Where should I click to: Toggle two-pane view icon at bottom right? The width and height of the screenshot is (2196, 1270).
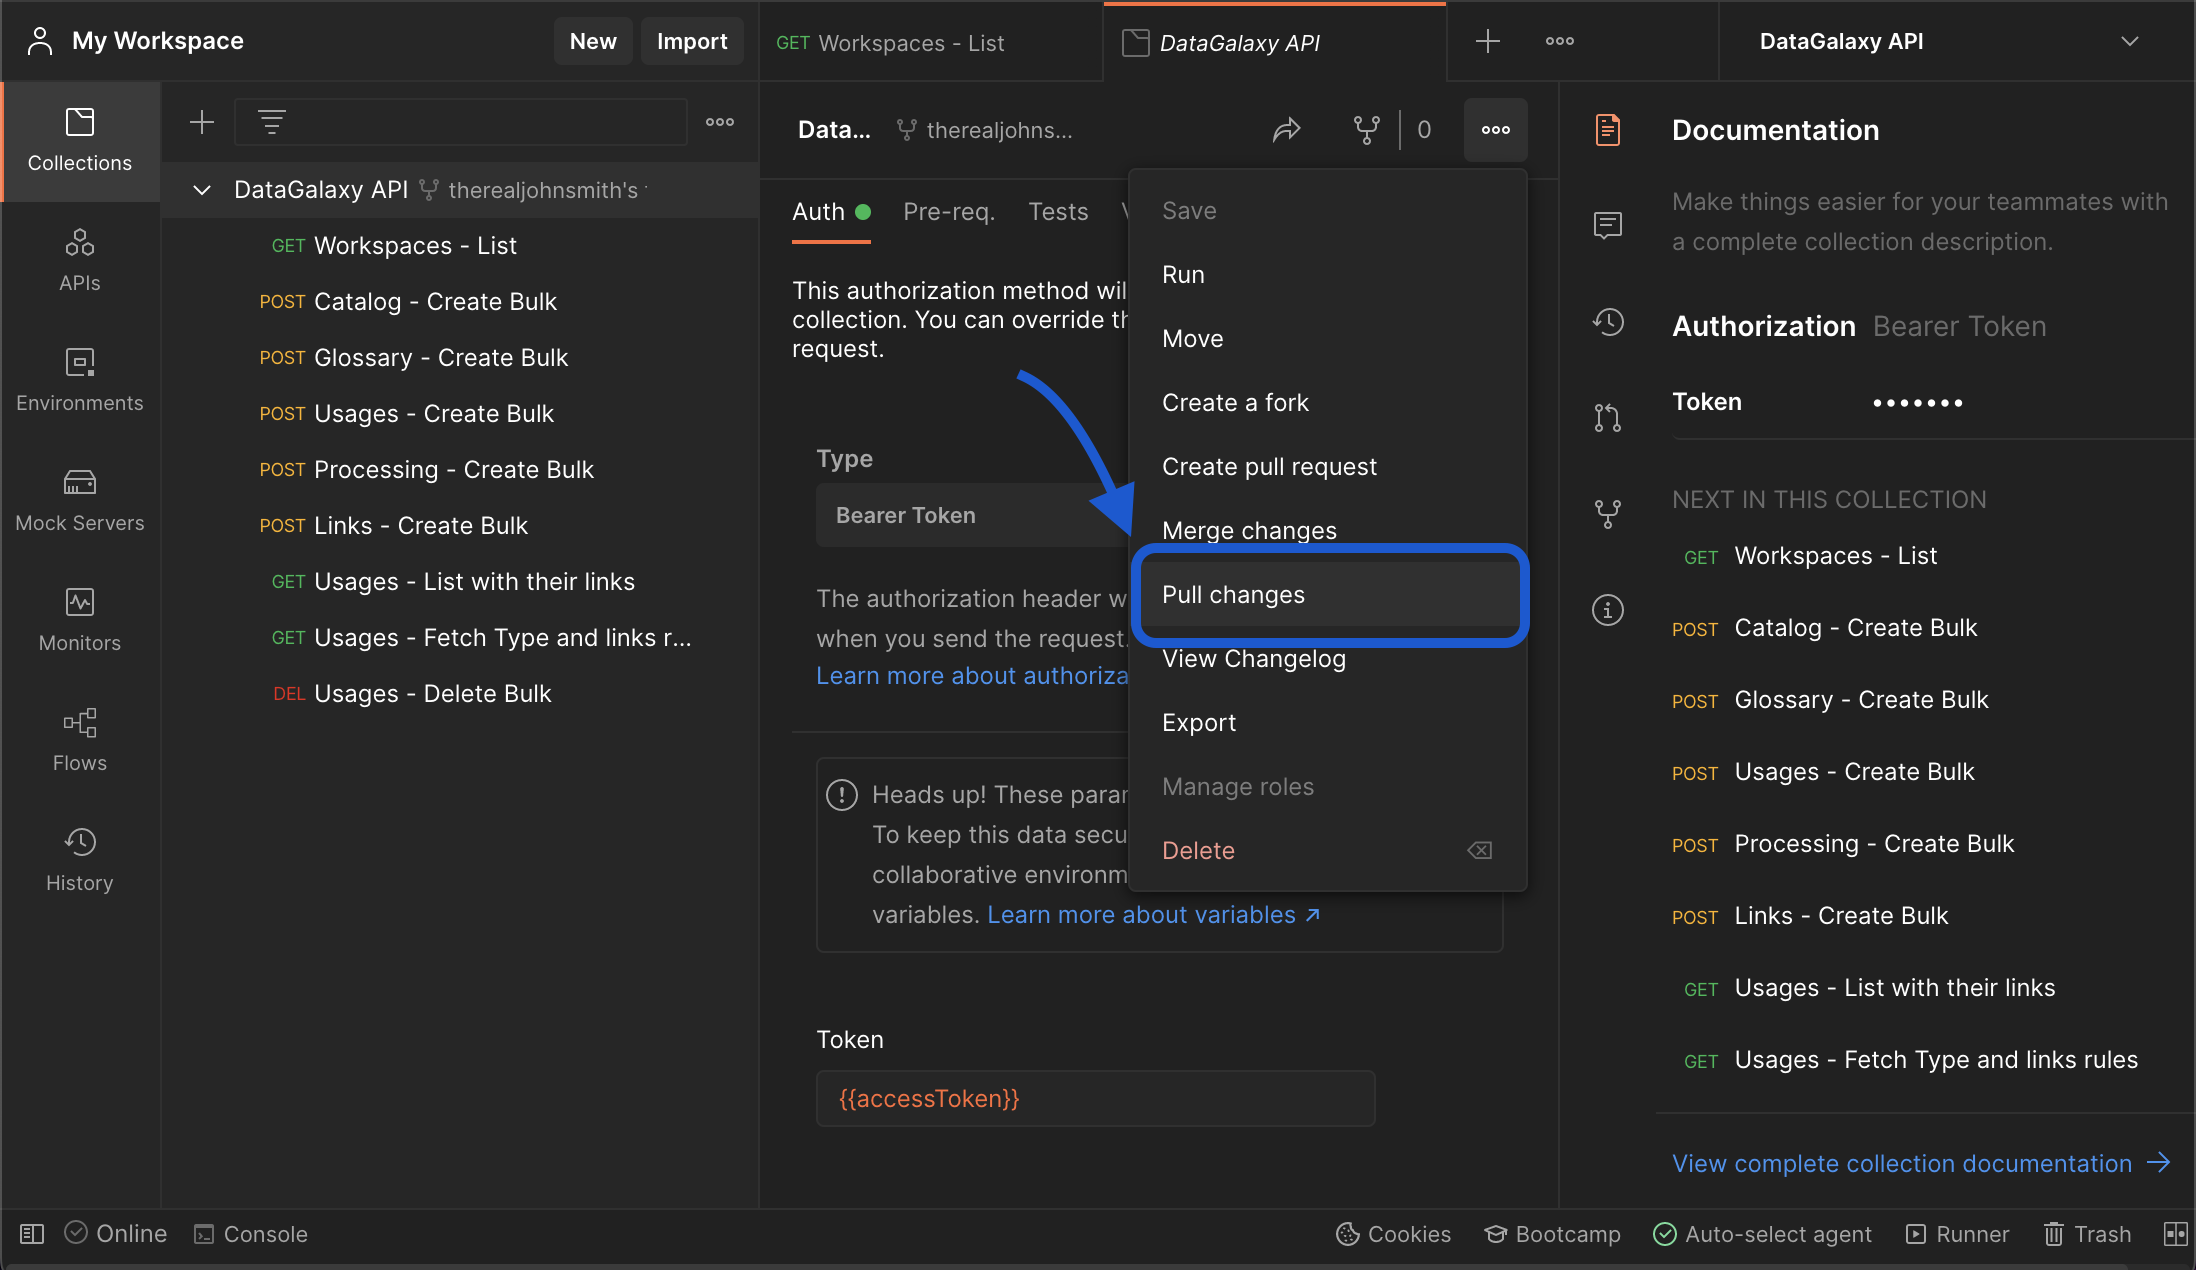pyautogui.click(x=2174, y=1234)
